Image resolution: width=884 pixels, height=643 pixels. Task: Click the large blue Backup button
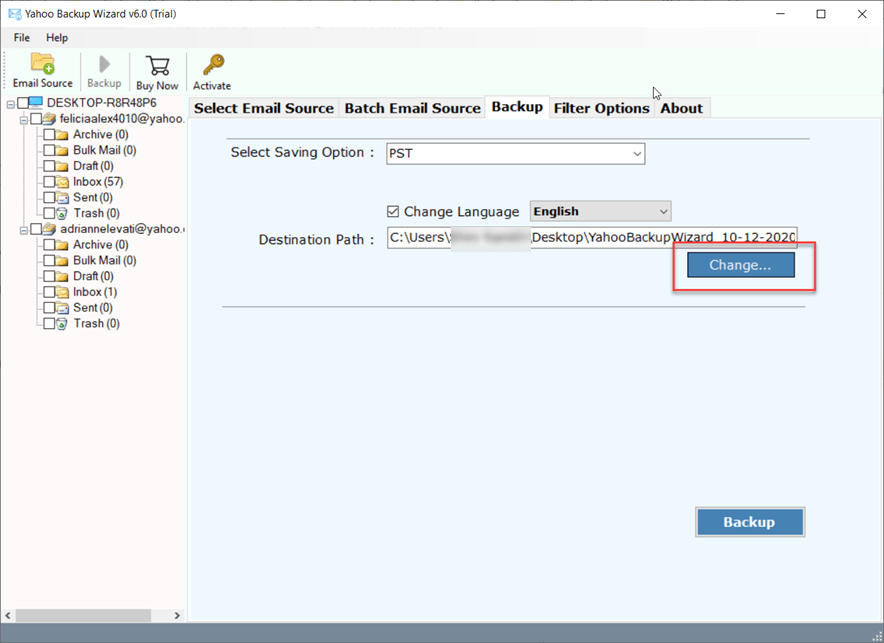click(750, 522)
